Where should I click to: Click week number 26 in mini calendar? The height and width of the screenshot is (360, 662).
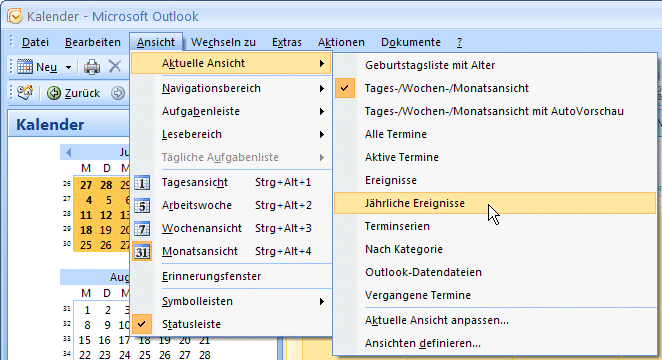(67, 184)
